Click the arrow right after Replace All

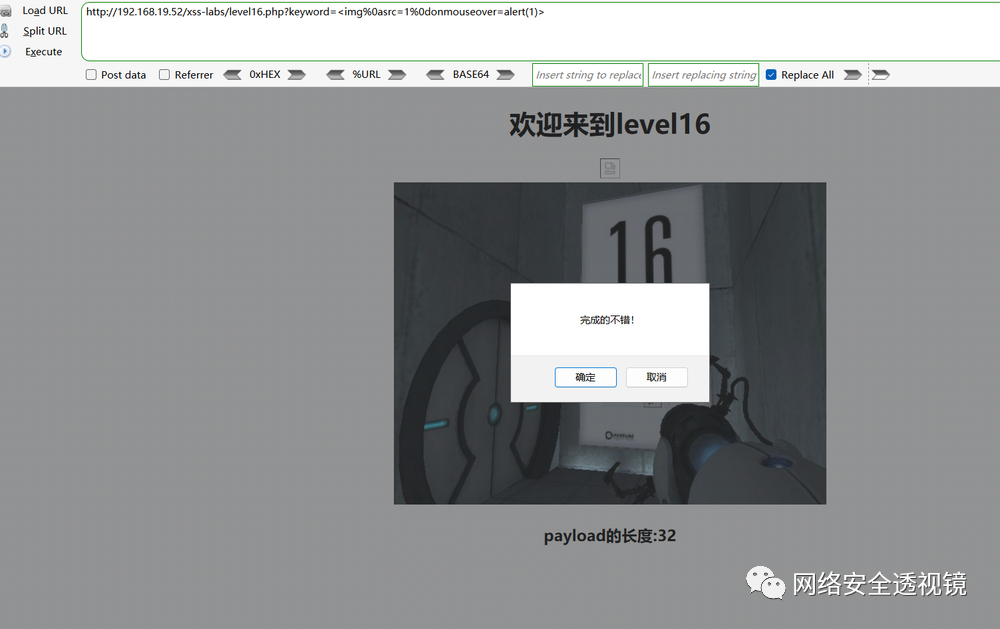853,75
